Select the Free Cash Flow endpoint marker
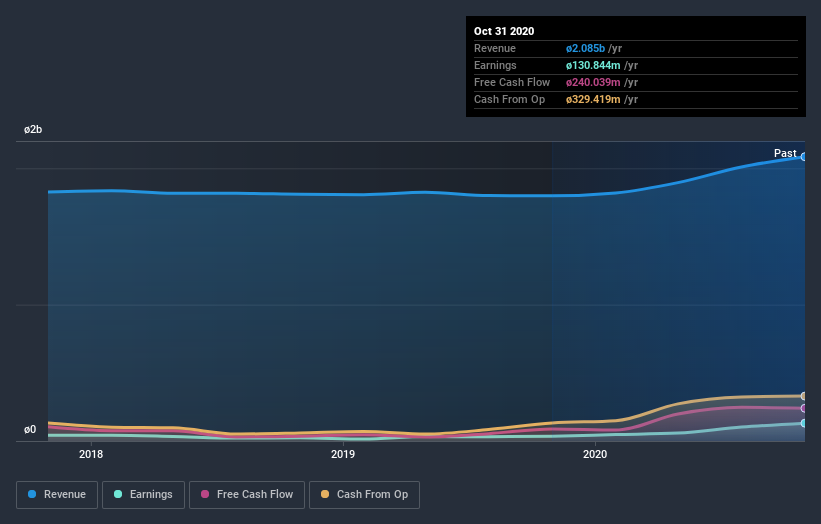 804,408
